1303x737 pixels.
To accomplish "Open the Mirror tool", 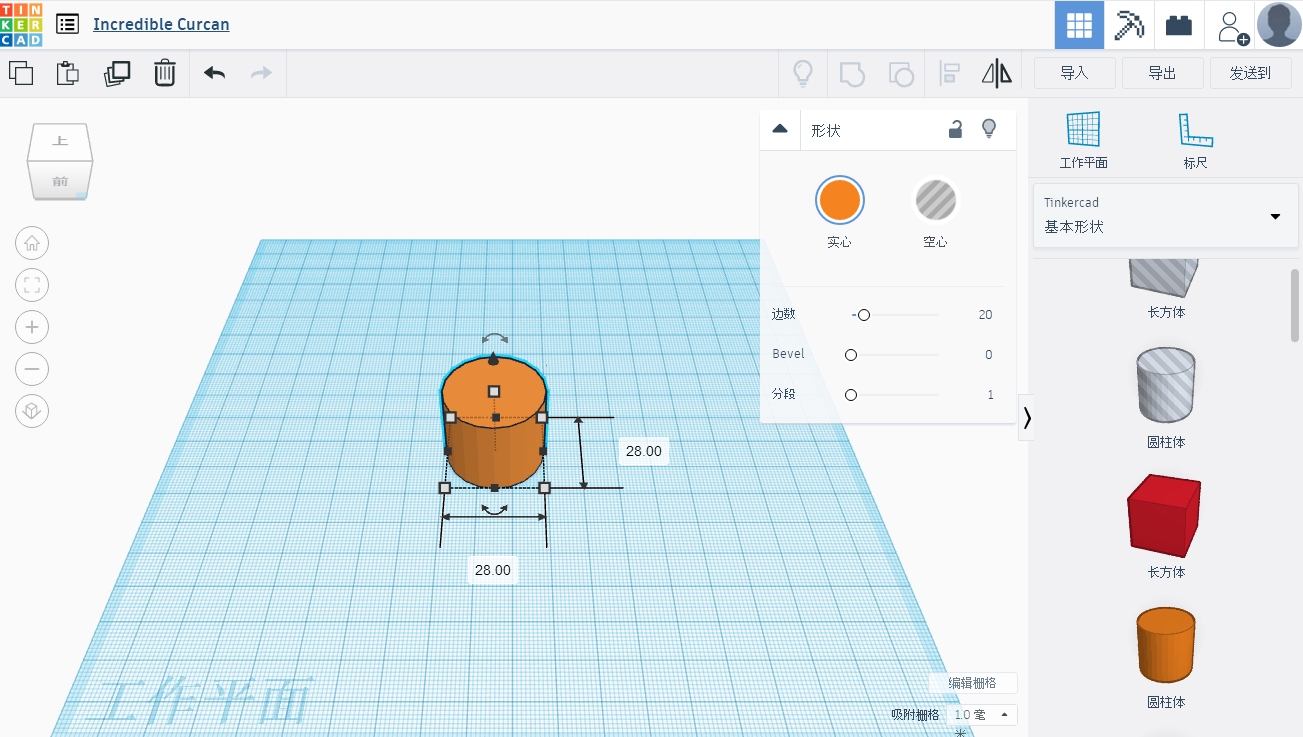I will (x=996, y=73).
